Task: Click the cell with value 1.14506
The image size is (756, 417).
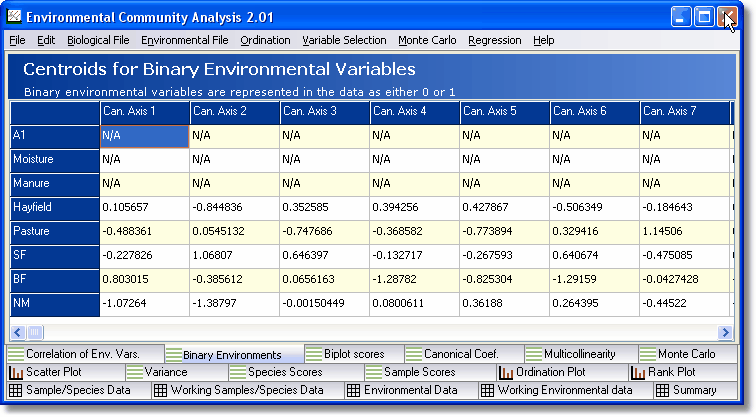Action: [685, 232]
